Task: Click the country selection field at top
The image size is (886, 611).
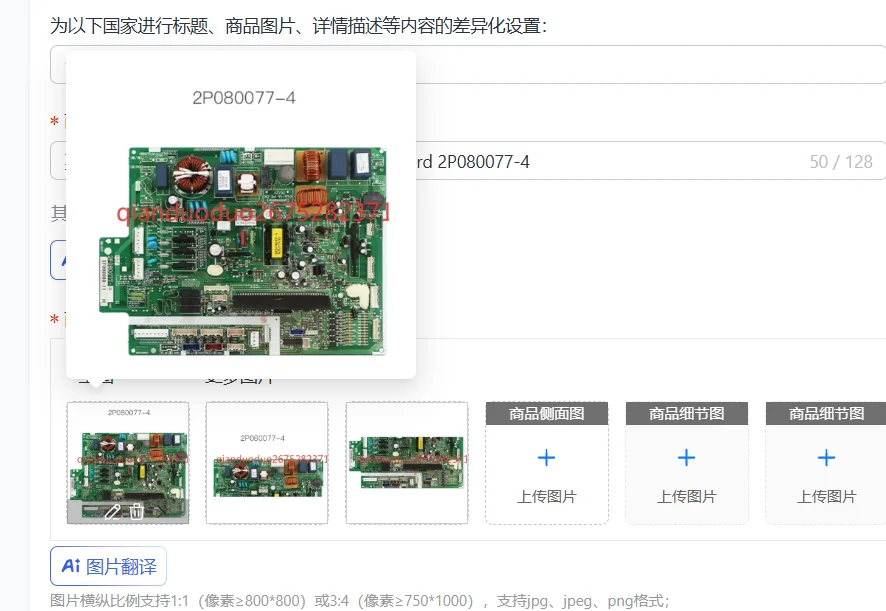Action: pos(468,65)
